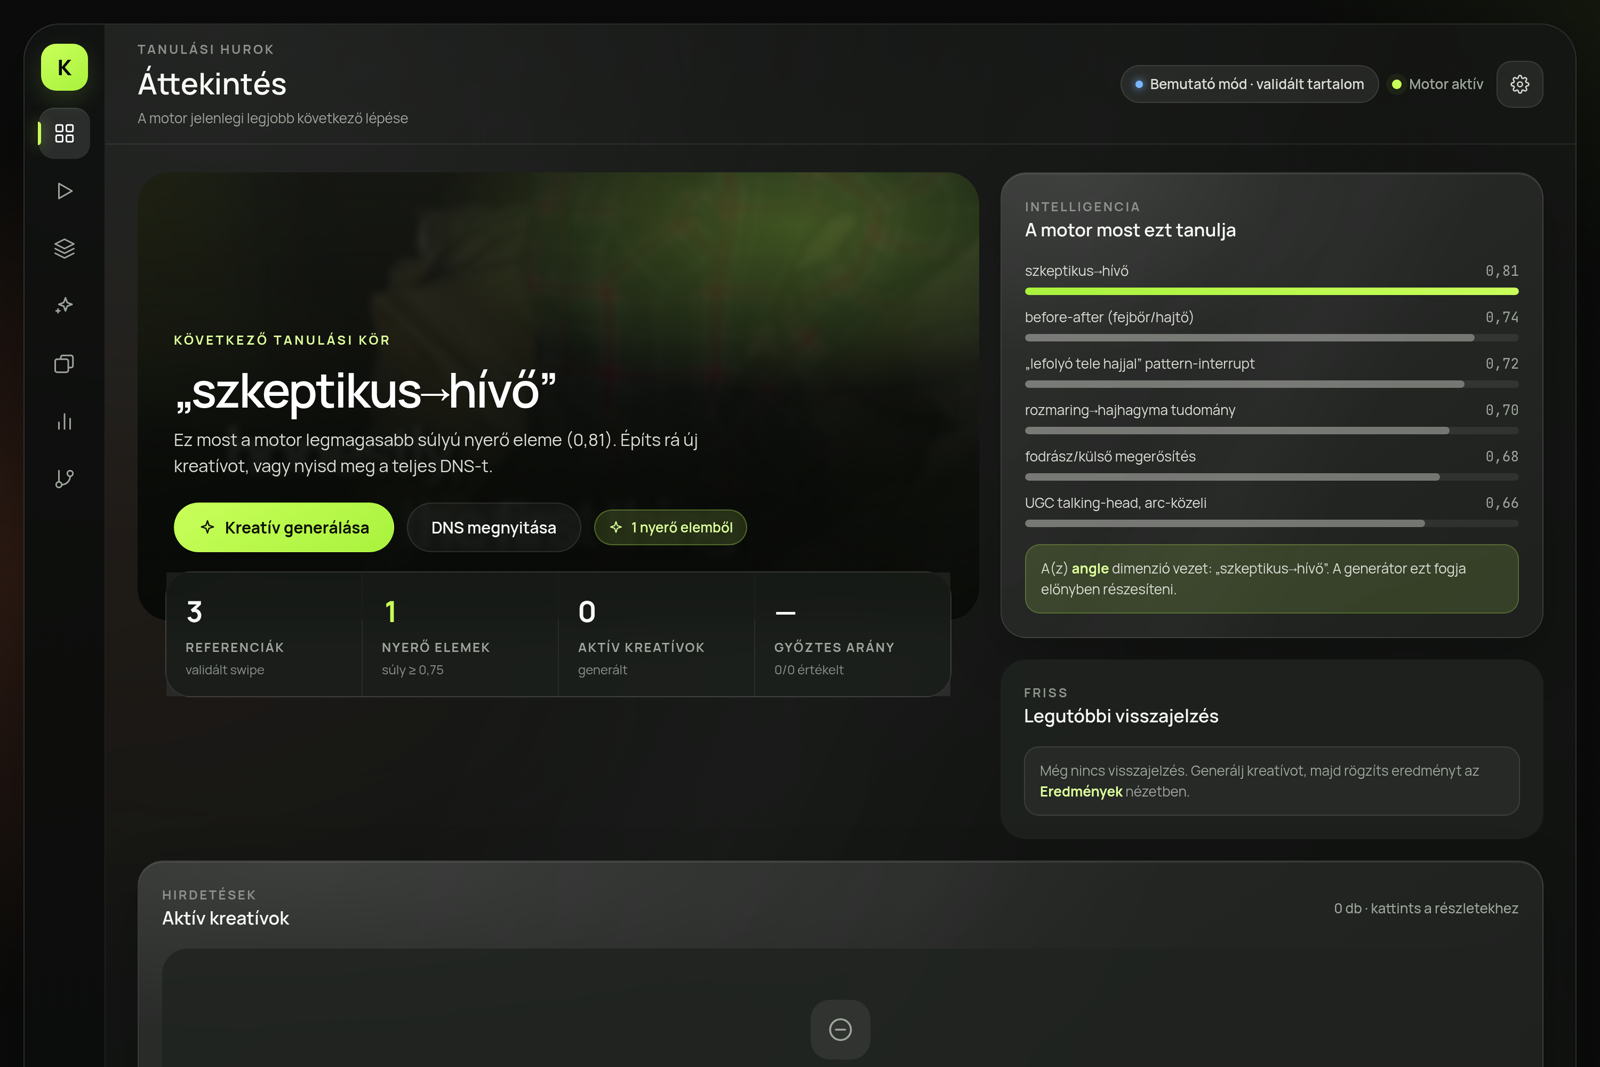Open the Nyerő elemek stat card
1600x1067 pixels.
pos(460,635)
